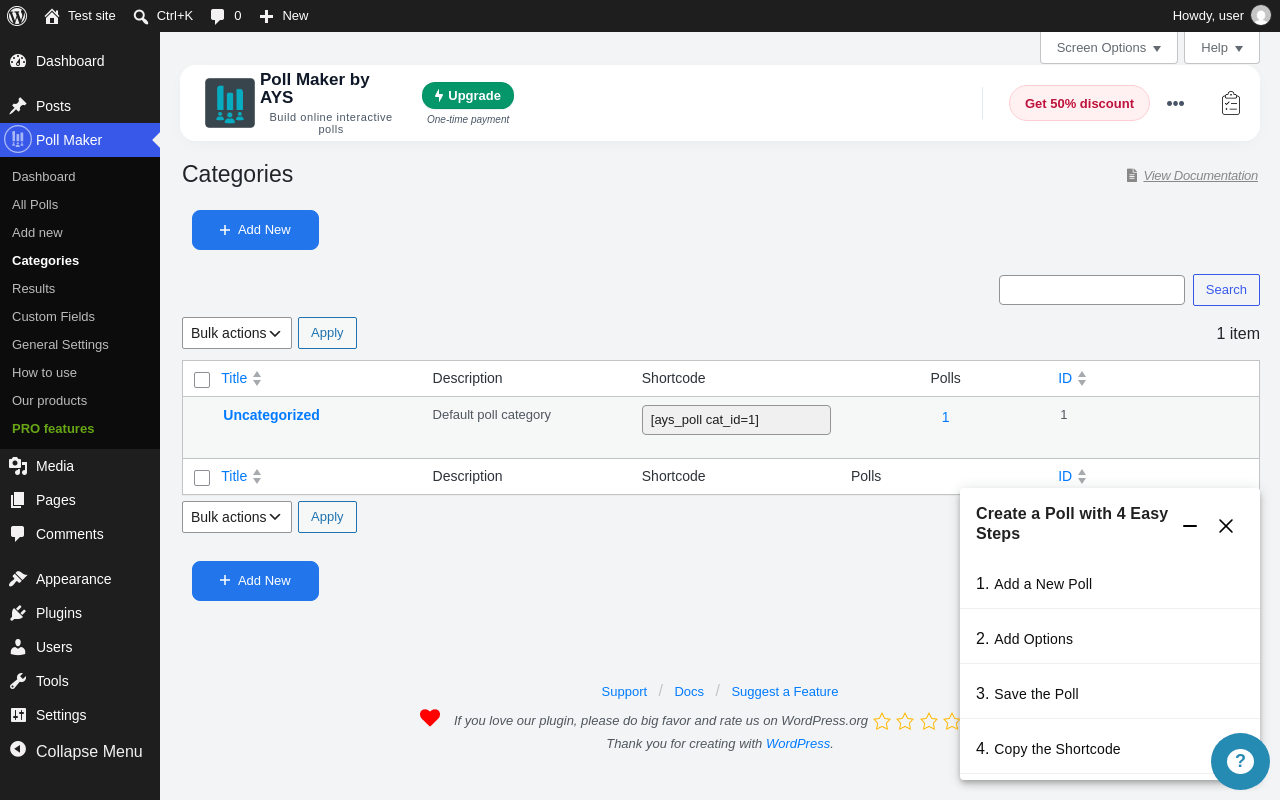Click the Poll Maker sidebar icon

[x=18, y=139]
